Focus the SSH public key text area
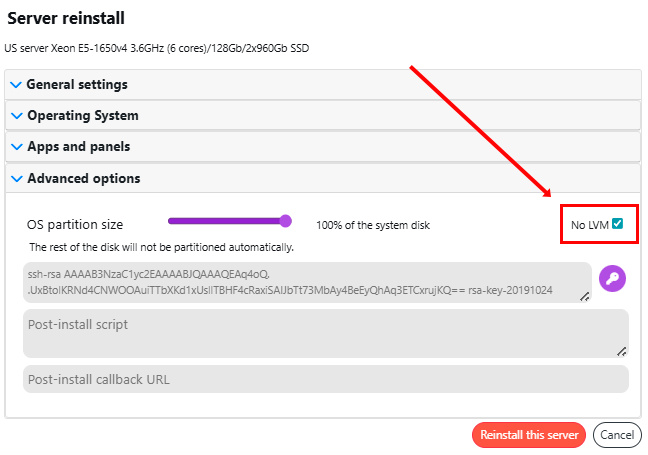 [x=300, y=281]
